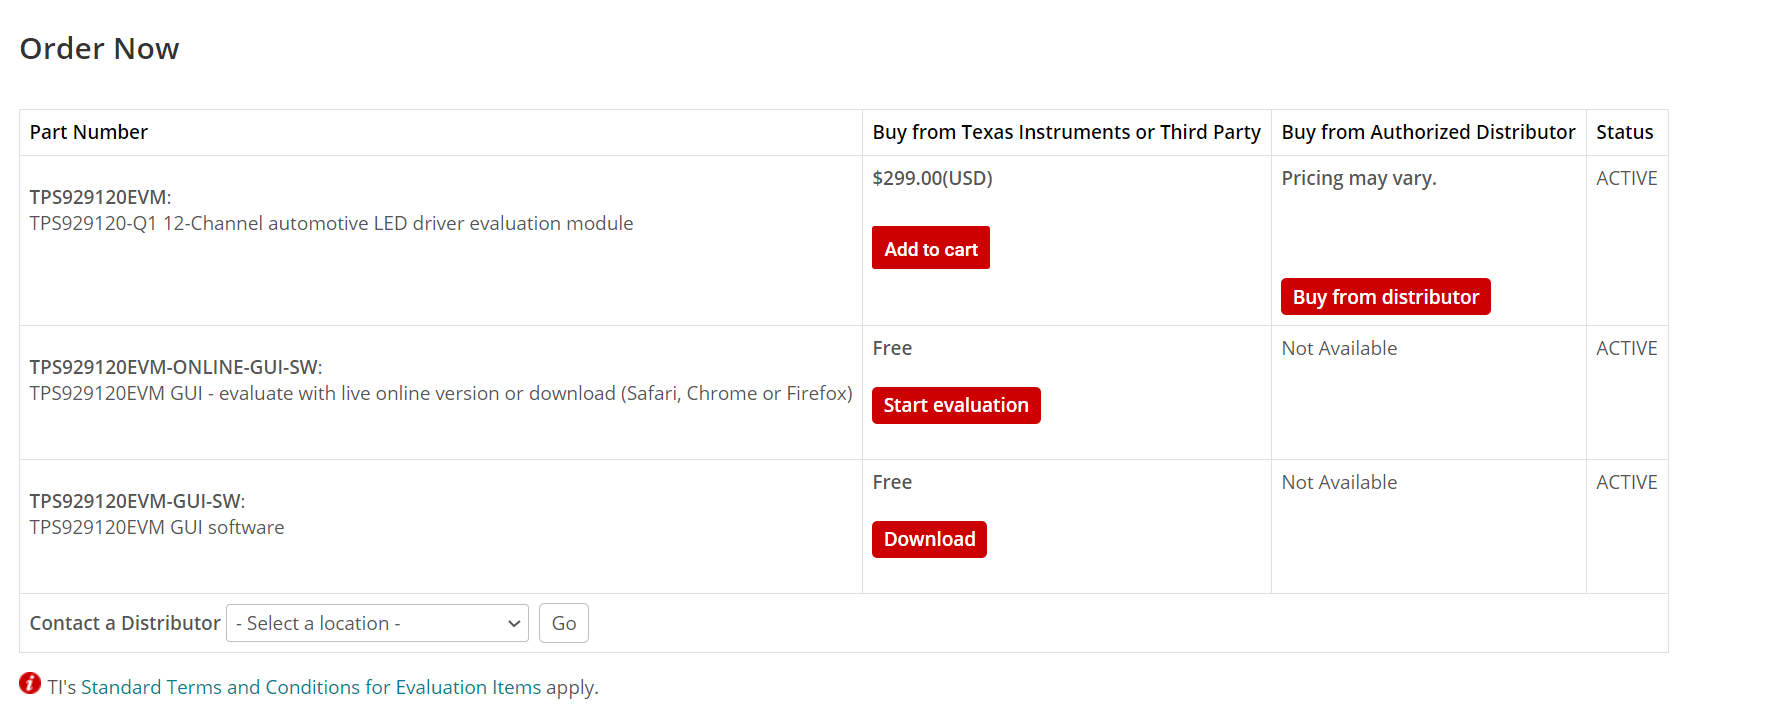Click the TPS929120EVM-ONLINE-GUI-SW part name
The image size is (1786, 724).
(176, 367)
